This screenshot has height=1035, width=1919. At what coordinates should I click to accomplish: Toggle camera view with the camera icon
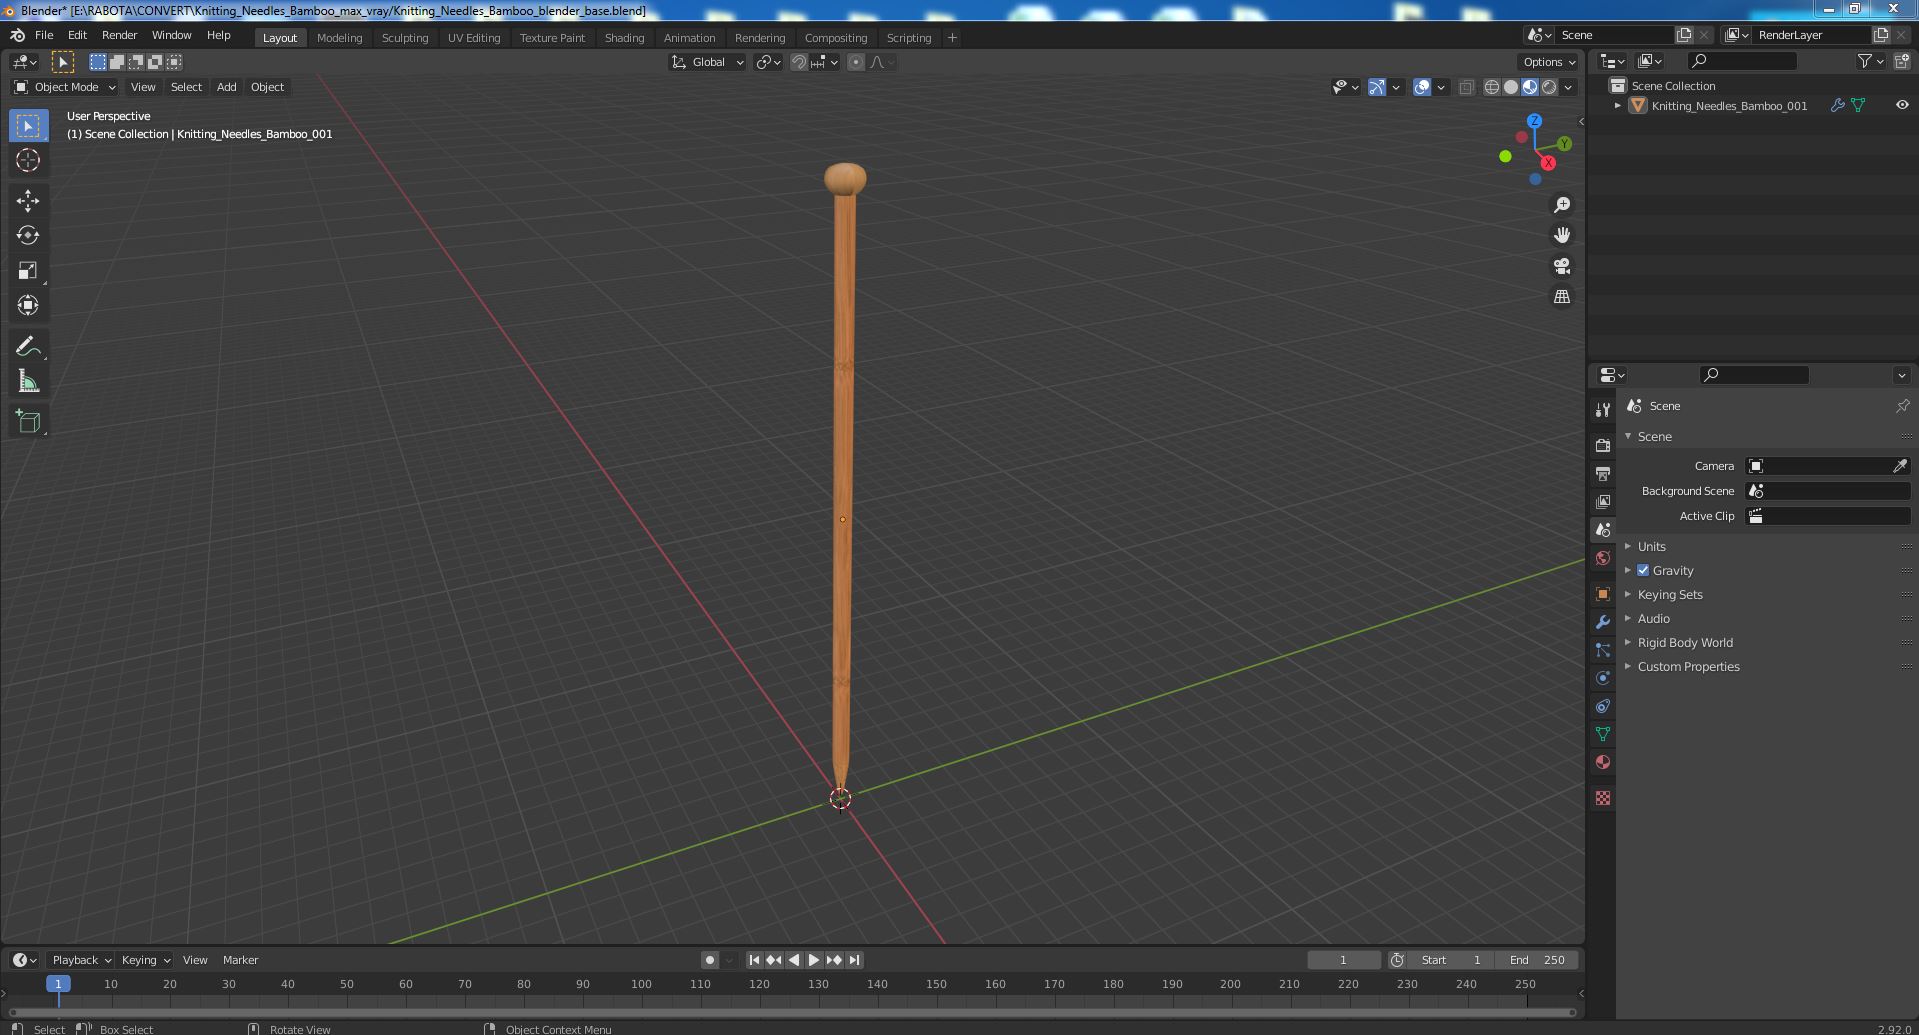click(x=1562, y=266)
